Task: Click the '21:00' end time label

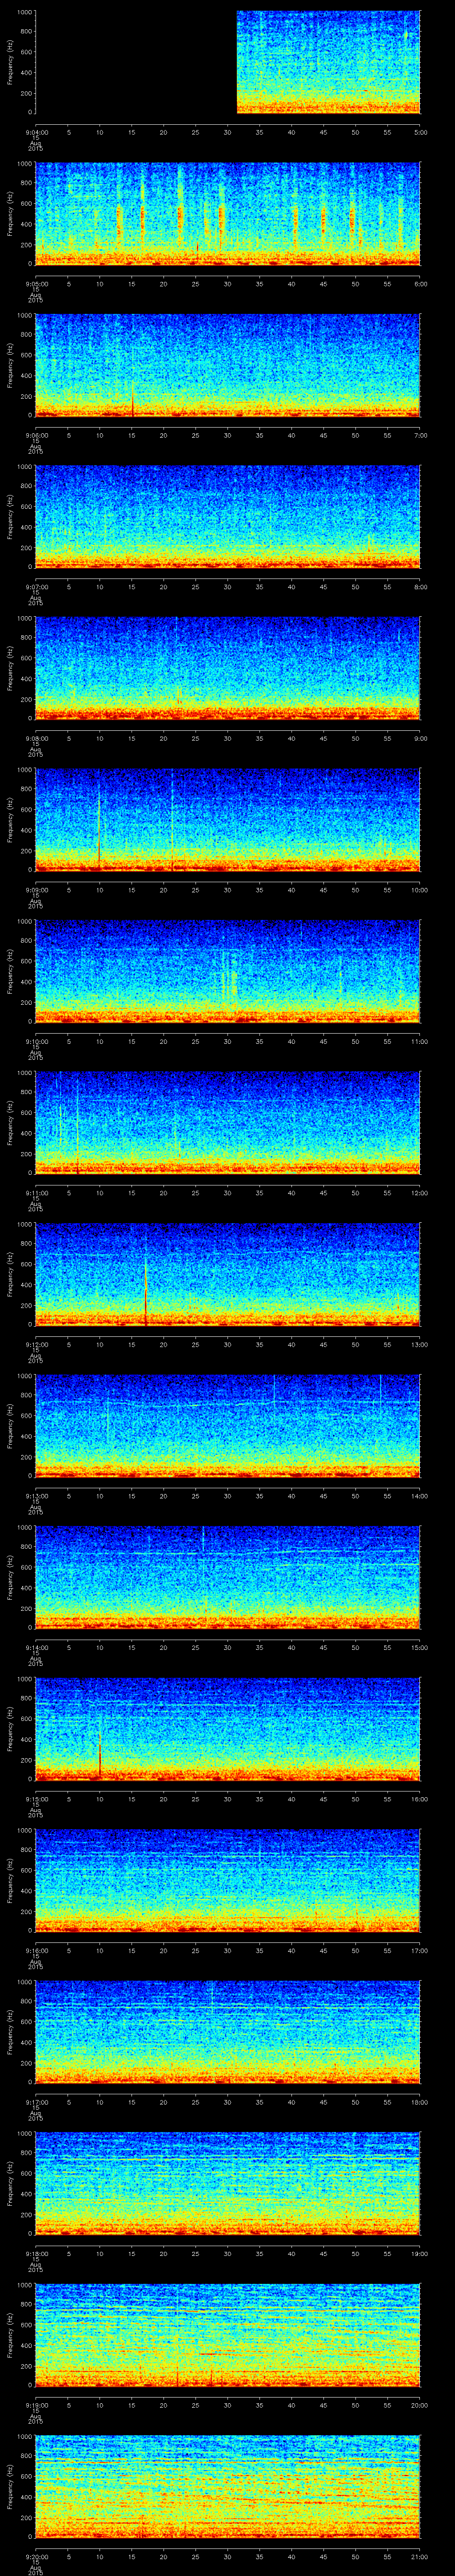Action: 420,2556
